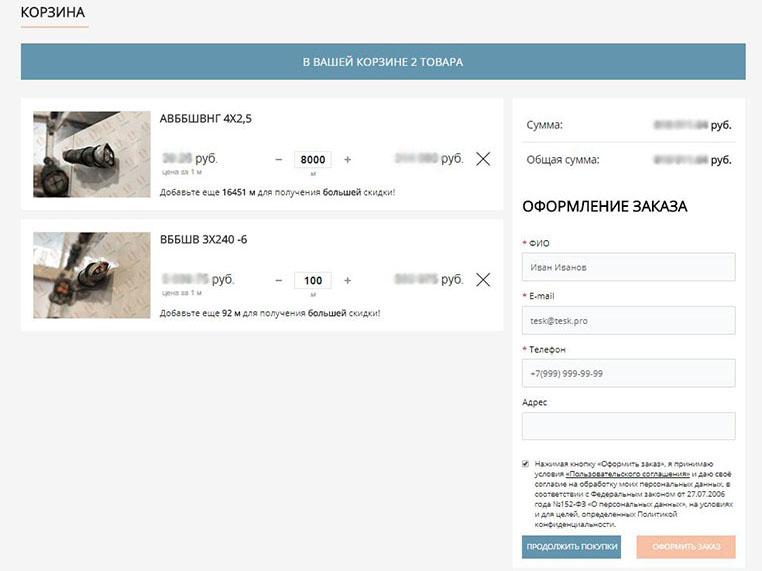Viewport: 762px width, 571px height.
Task: Click quantity field showing 100
Action: pos(313,281)
